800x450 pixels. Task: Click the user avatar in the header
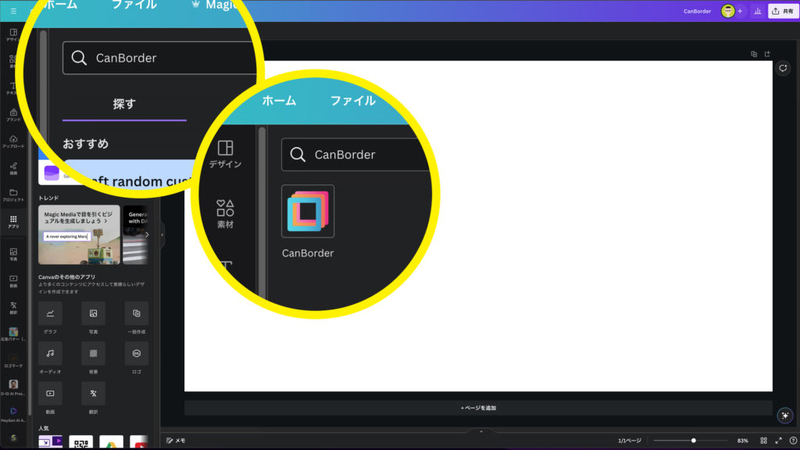728,11
